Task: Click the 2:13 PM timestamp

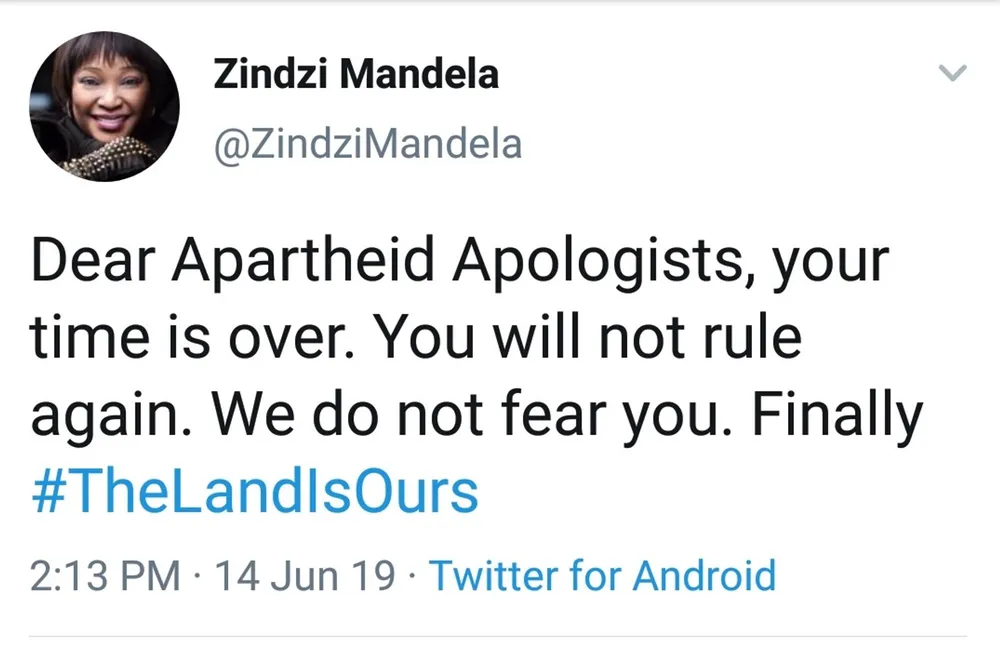Action: [x=105, y=577]
